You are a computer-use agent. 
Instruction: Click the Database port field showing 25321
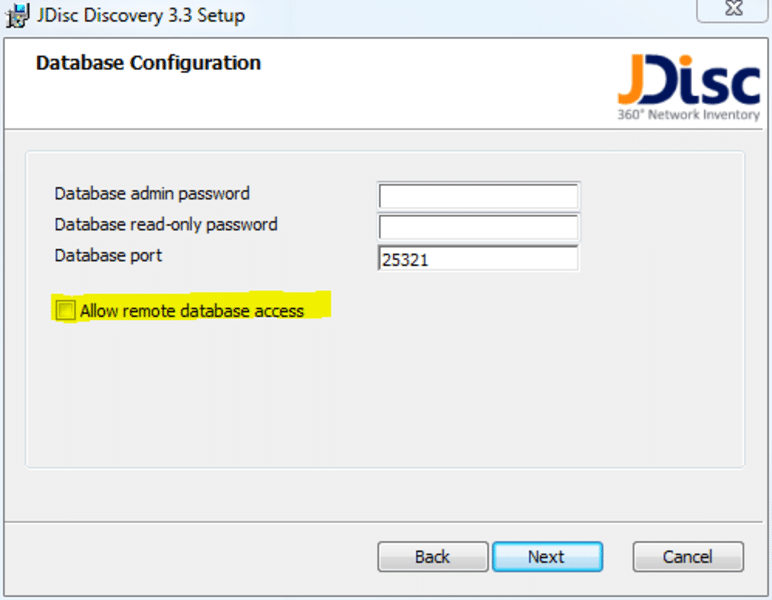pos(478,259)
